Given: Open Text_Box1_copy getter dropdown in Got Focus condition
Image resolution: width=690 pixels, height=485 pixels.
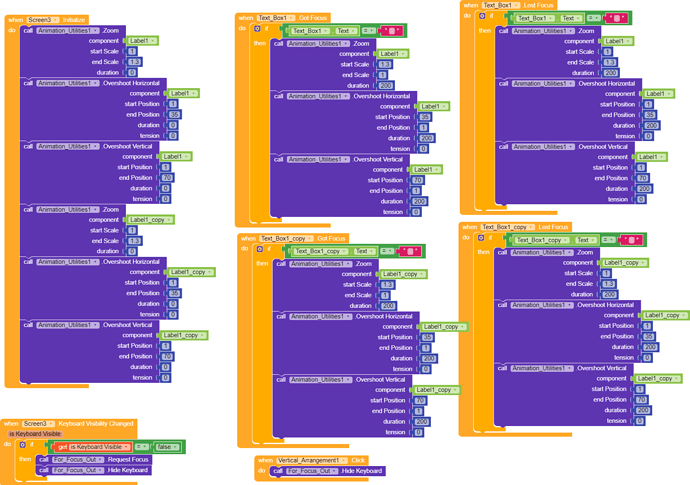Looking at the screenshot, I should coord(319,251).
